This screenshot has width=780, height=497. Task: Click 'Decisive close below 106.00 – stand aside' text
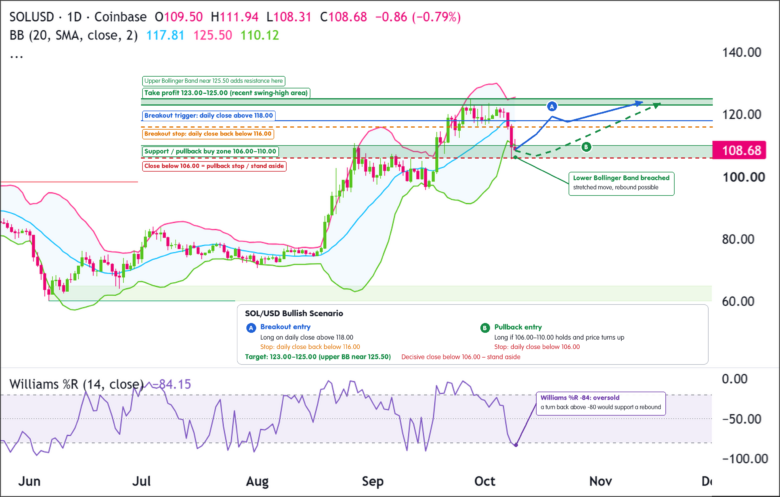tap(461, 357)
